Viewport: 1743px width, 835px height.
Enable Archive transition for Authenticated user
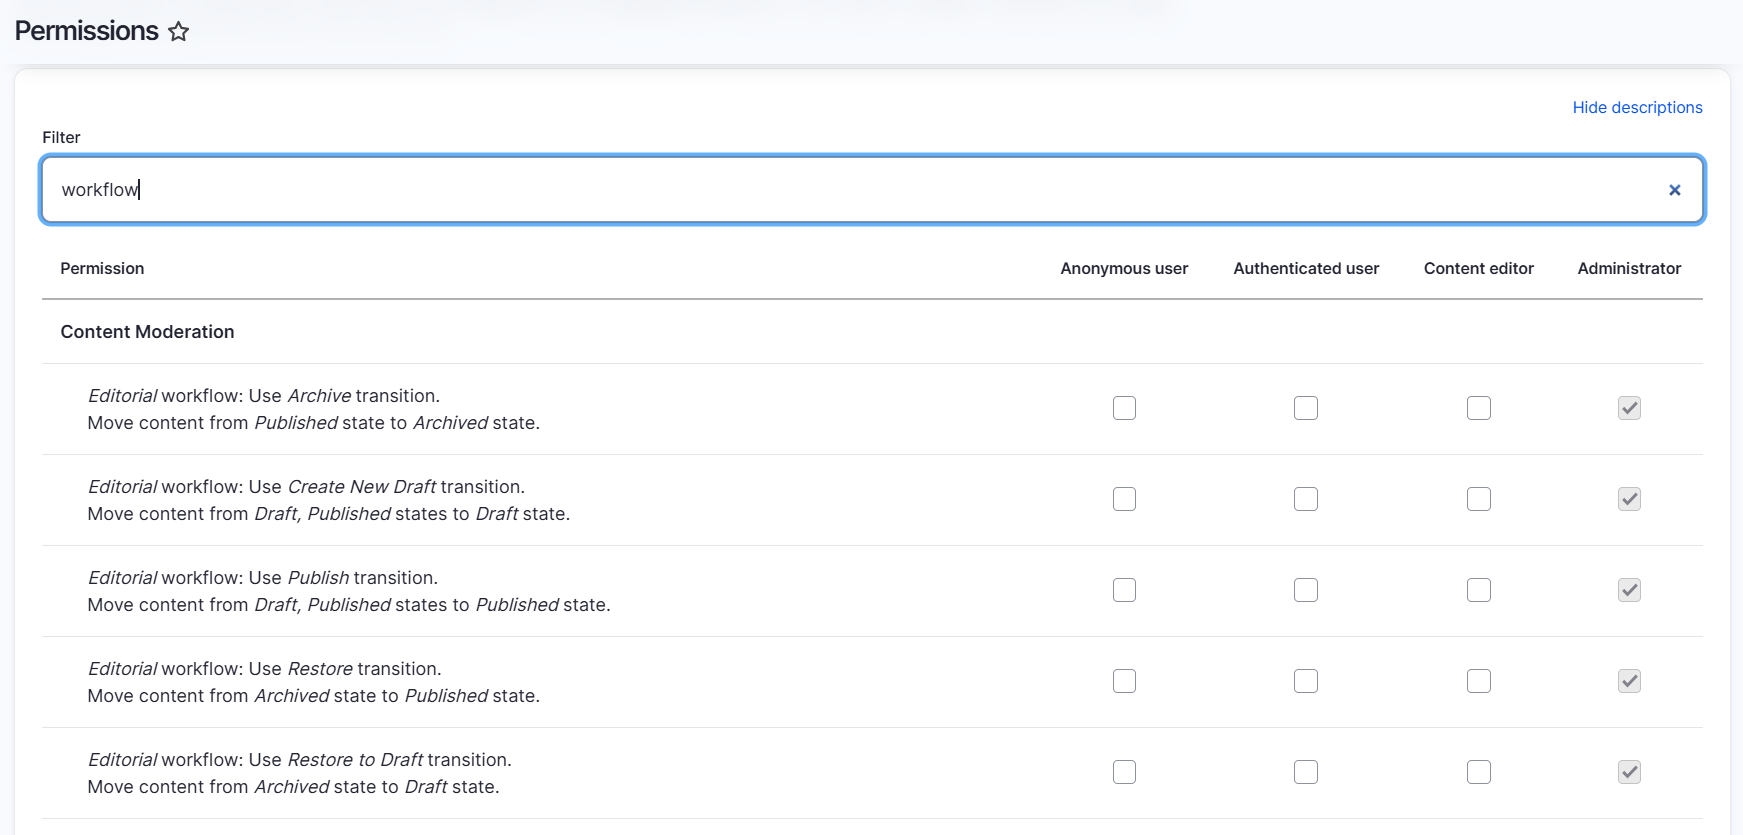click(x=1306, y=408)
